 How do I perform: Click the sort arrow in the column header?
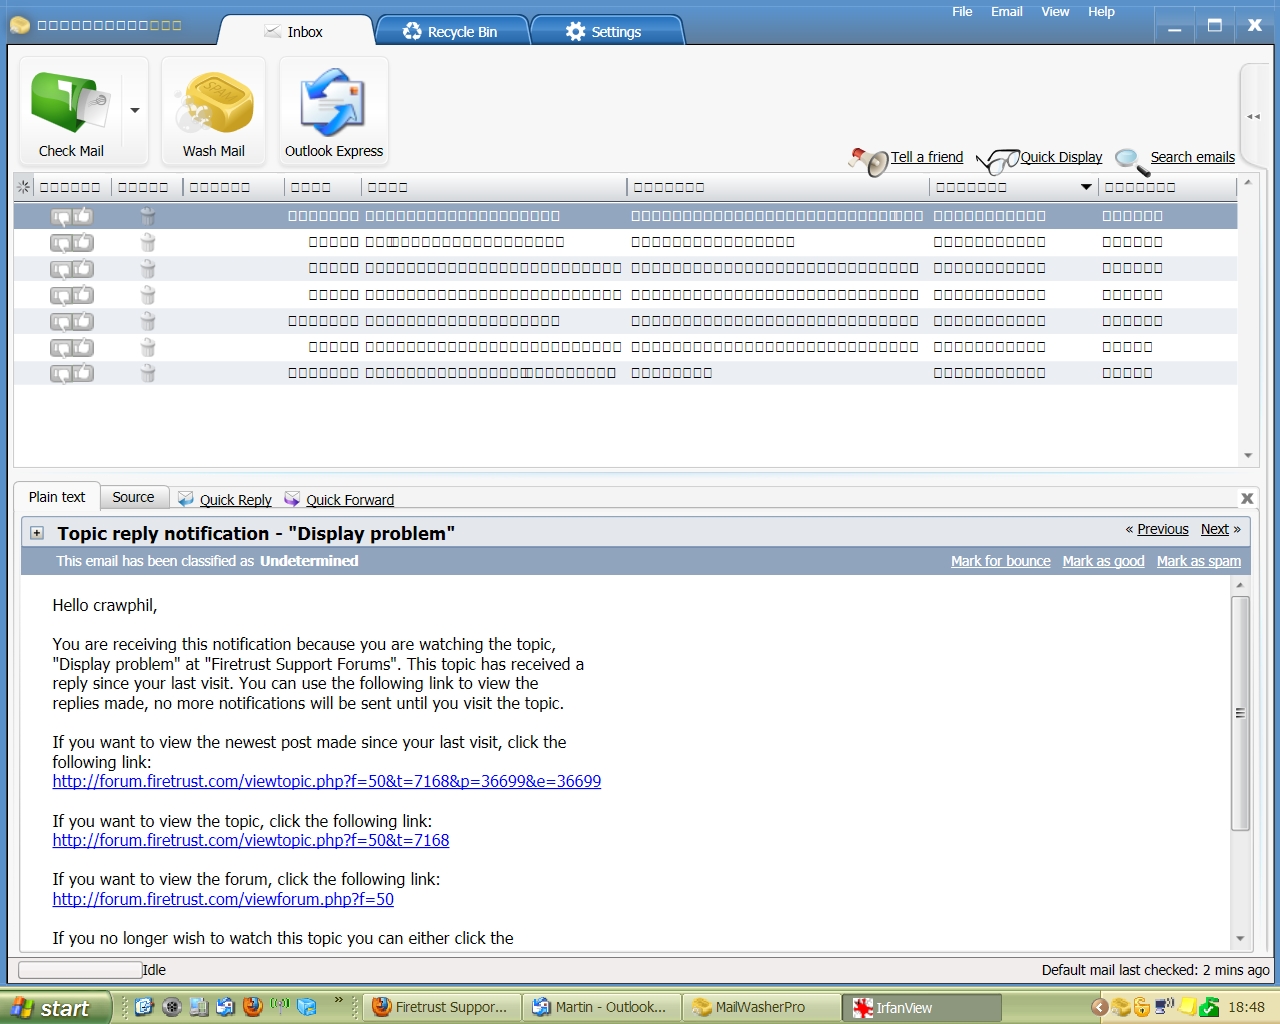tap(1086, 187)
